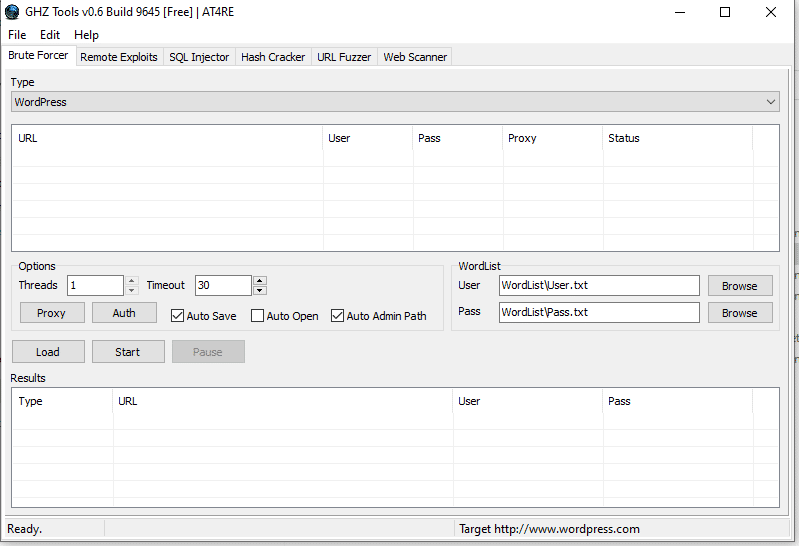
Task: Open the File menu
Action: (17, 35)
